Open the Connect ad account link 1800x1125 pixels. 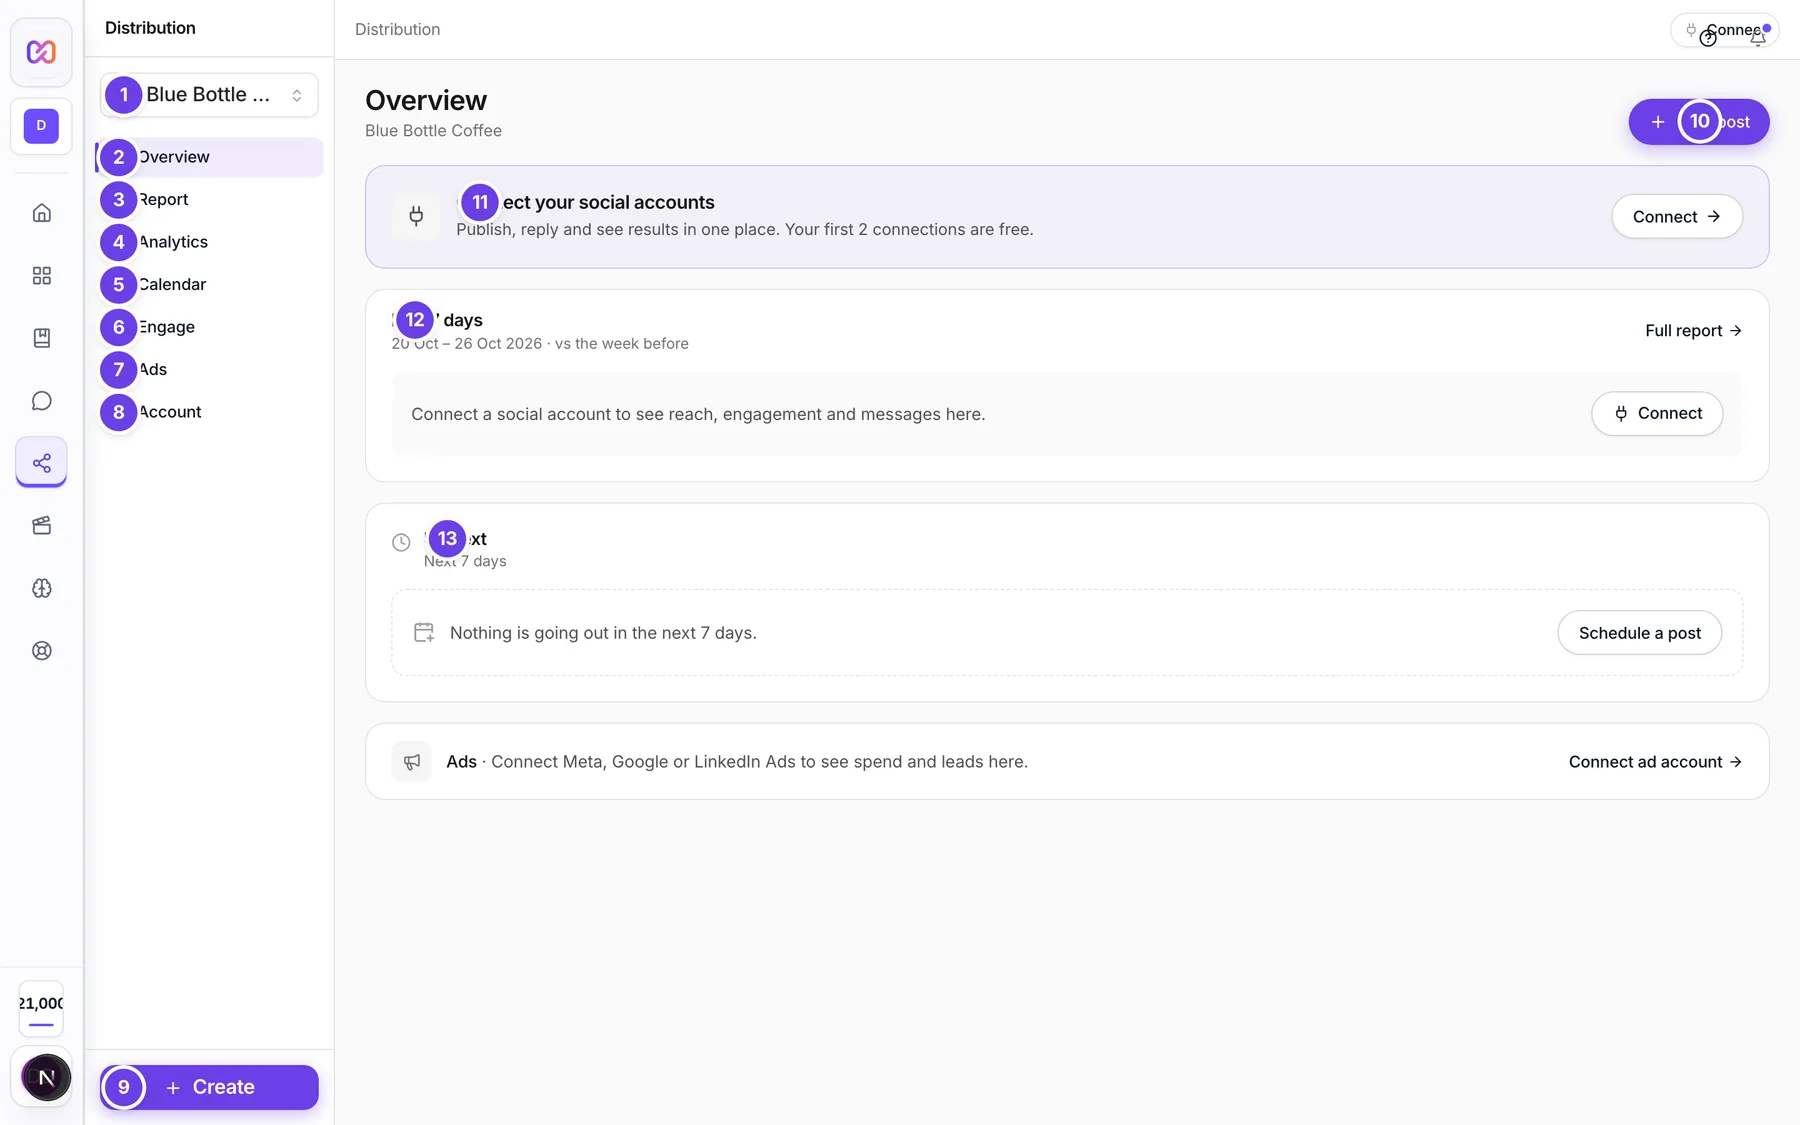click(x=1655, y=762)
